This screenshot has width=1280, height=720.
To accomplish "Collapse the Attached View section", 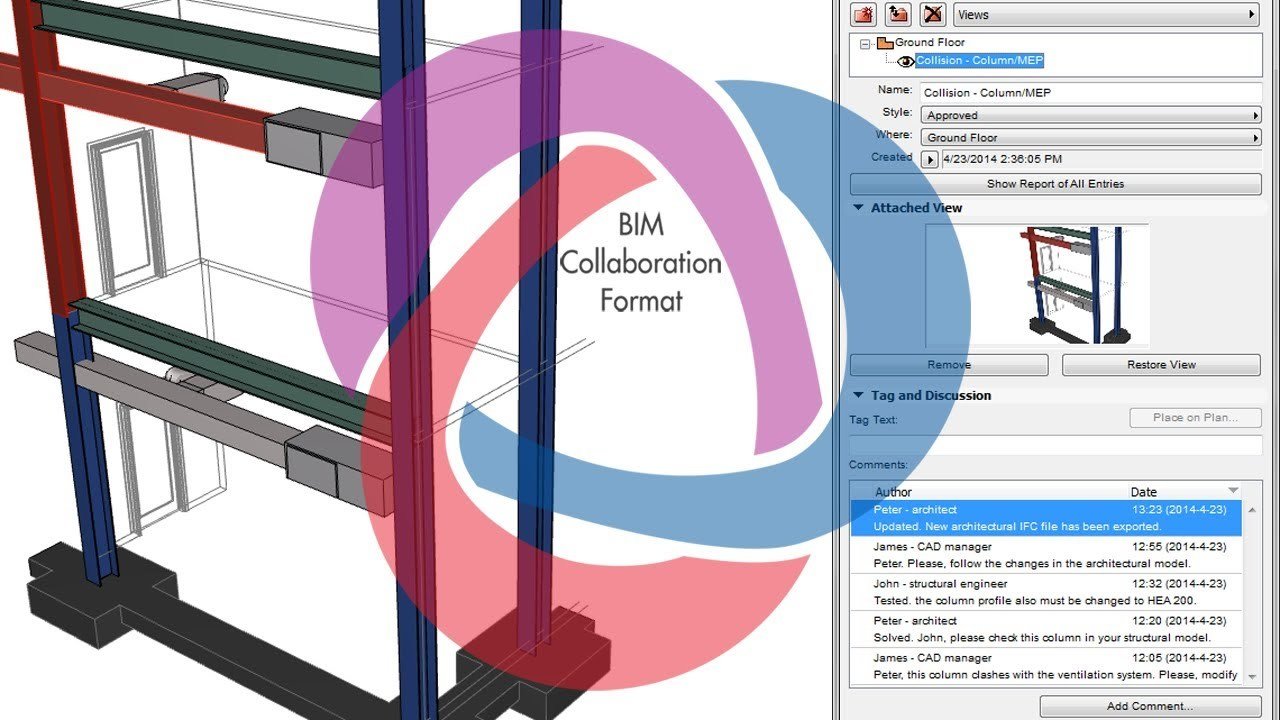I will tap(858, 208).
